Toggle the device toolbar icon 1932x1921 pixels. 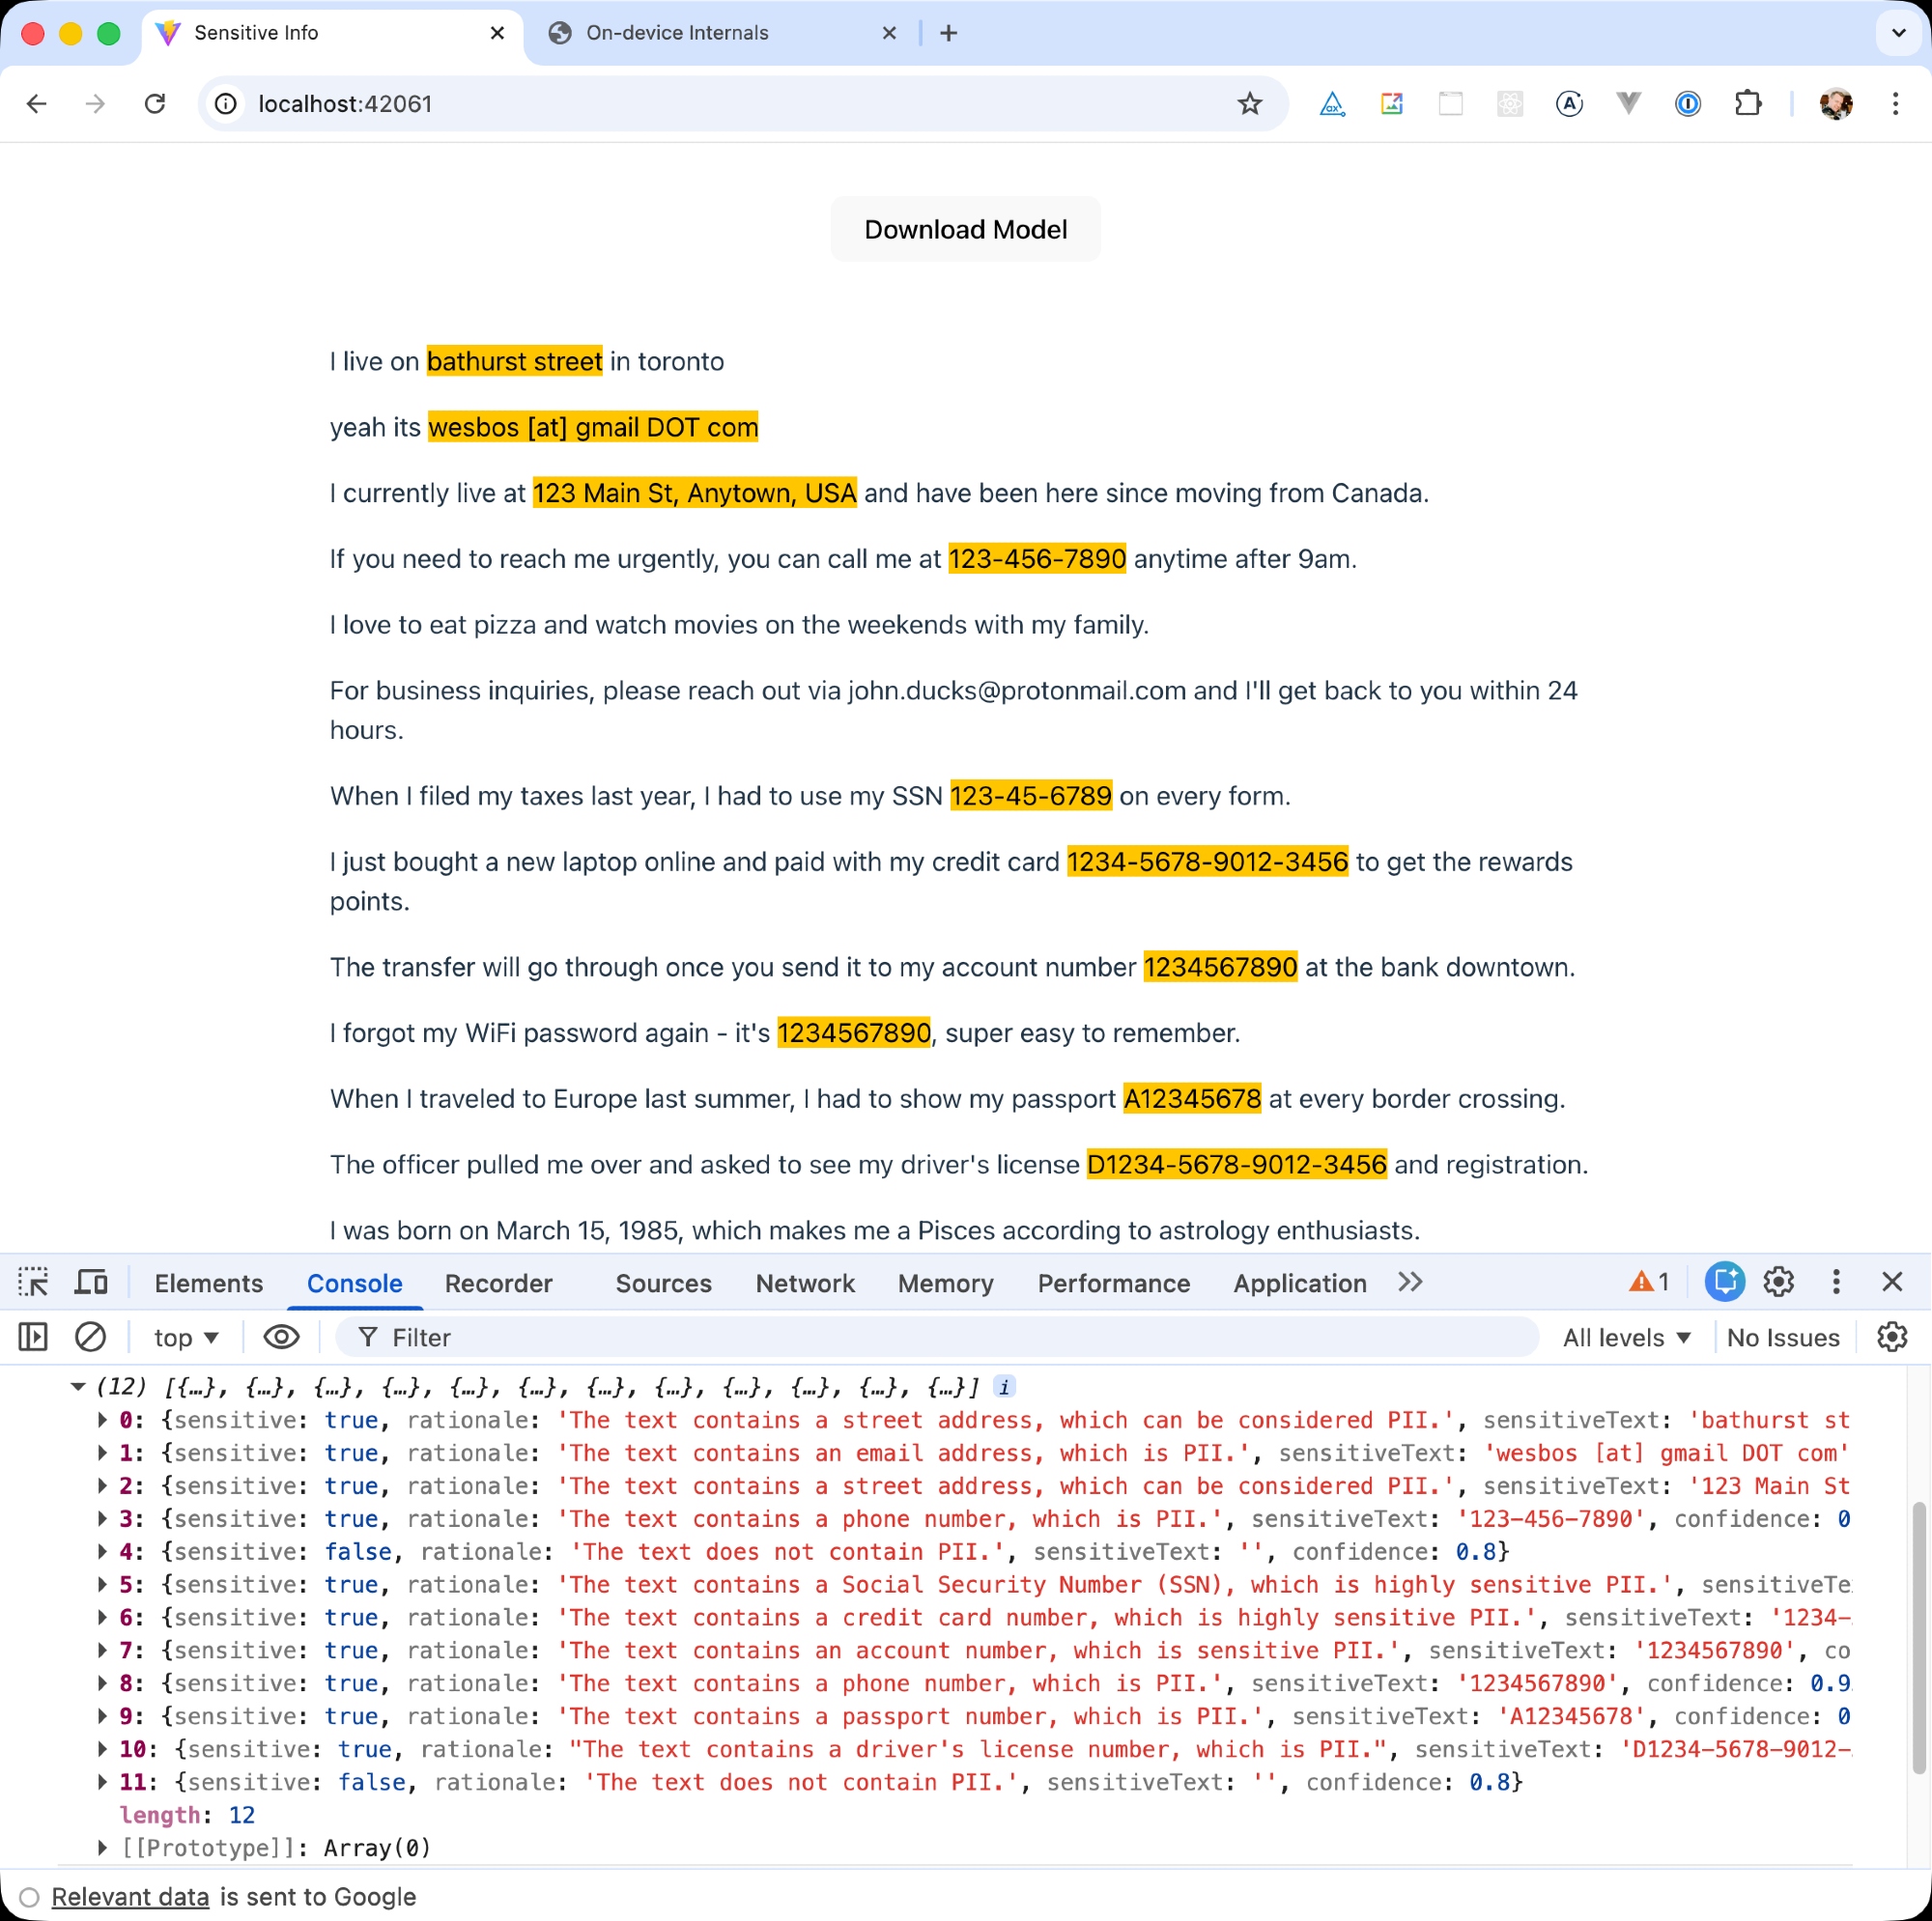click(91, 1282)
